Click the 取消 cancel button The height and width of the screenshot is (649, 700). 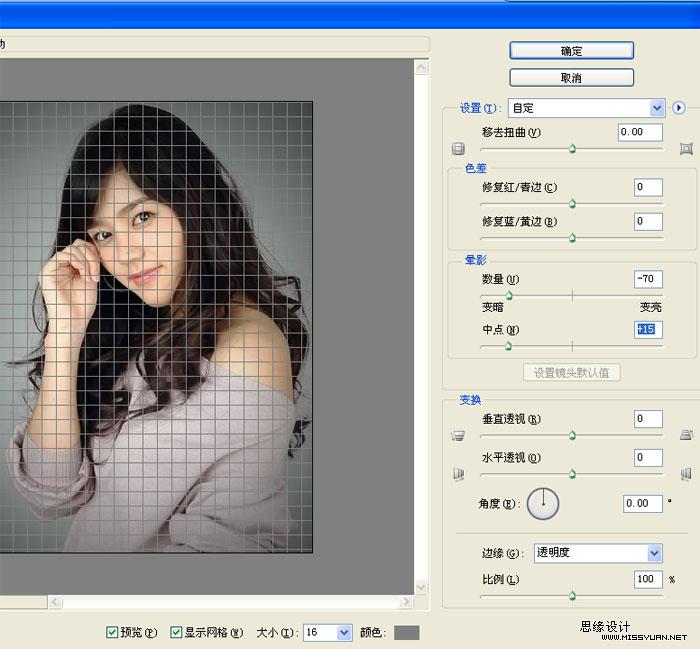(x=571, y=78)
